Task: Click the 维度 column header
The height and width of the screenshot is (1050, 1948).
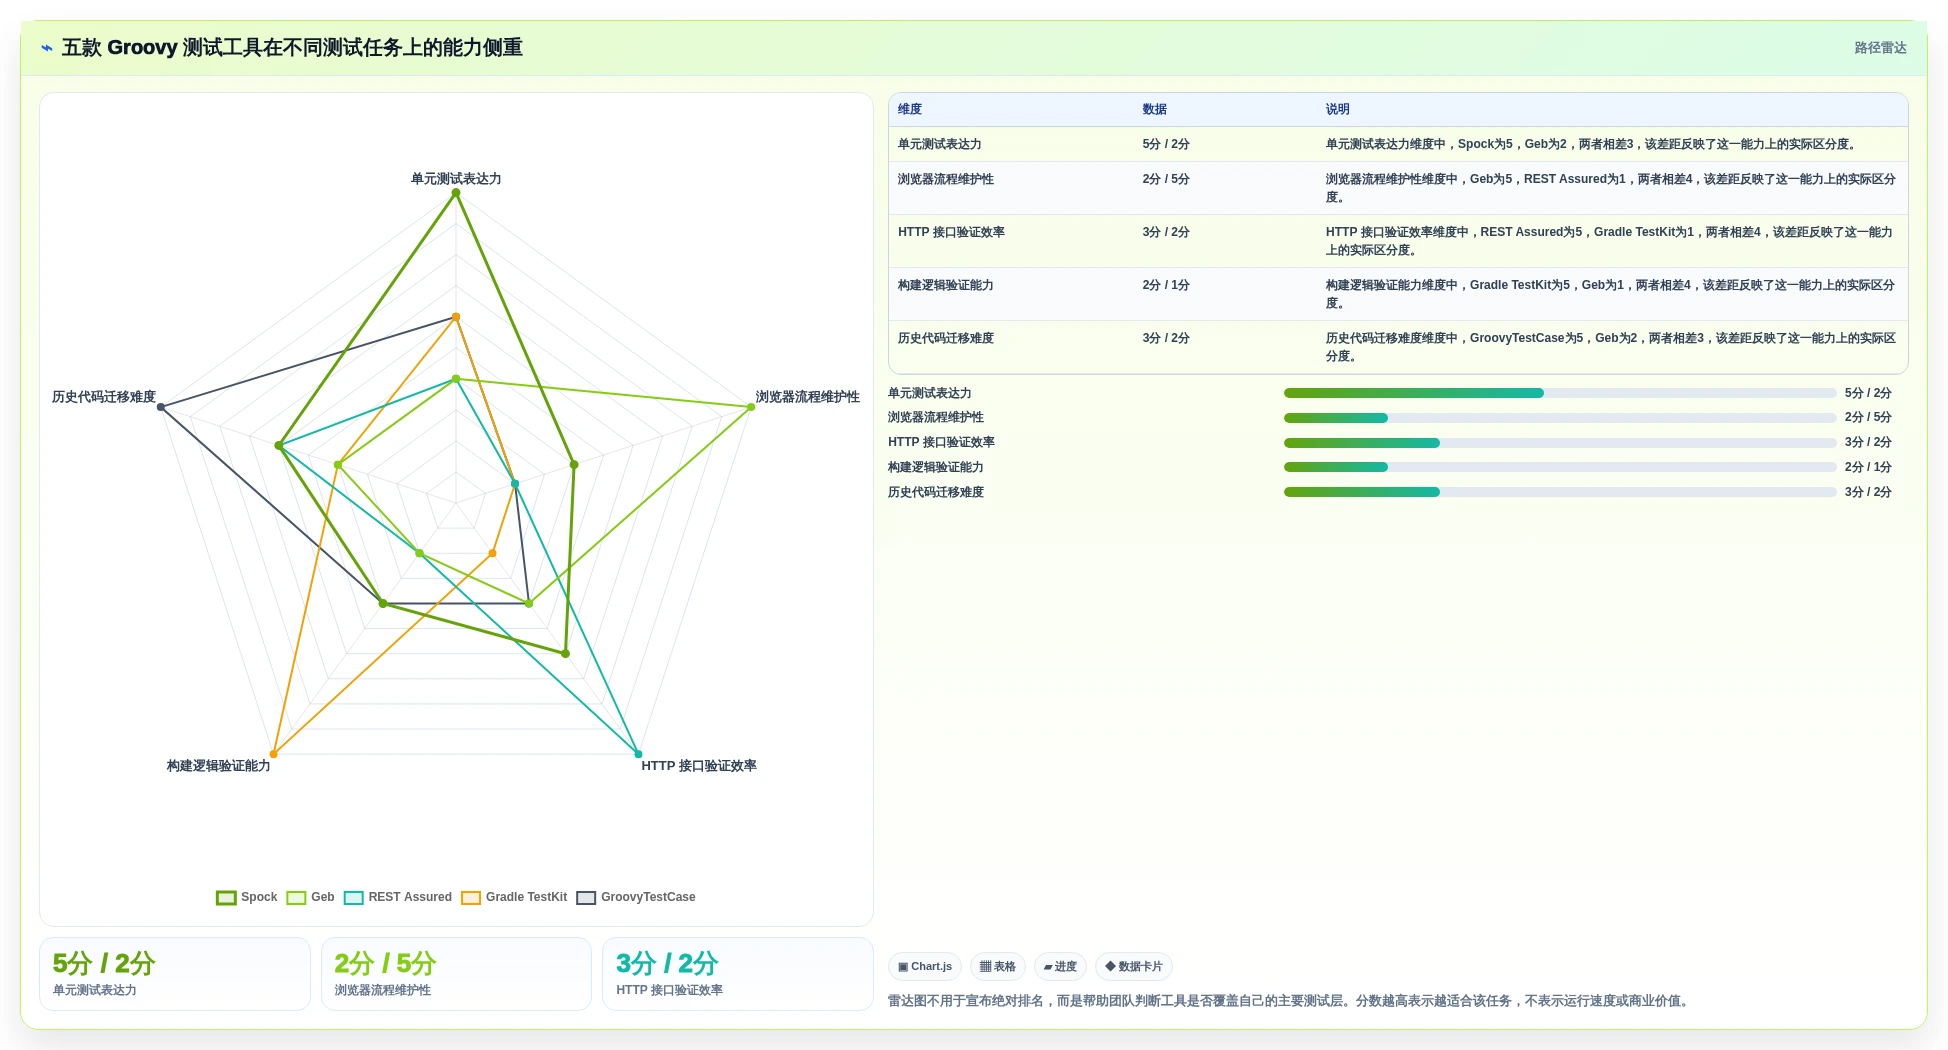Action: [910, 109]
